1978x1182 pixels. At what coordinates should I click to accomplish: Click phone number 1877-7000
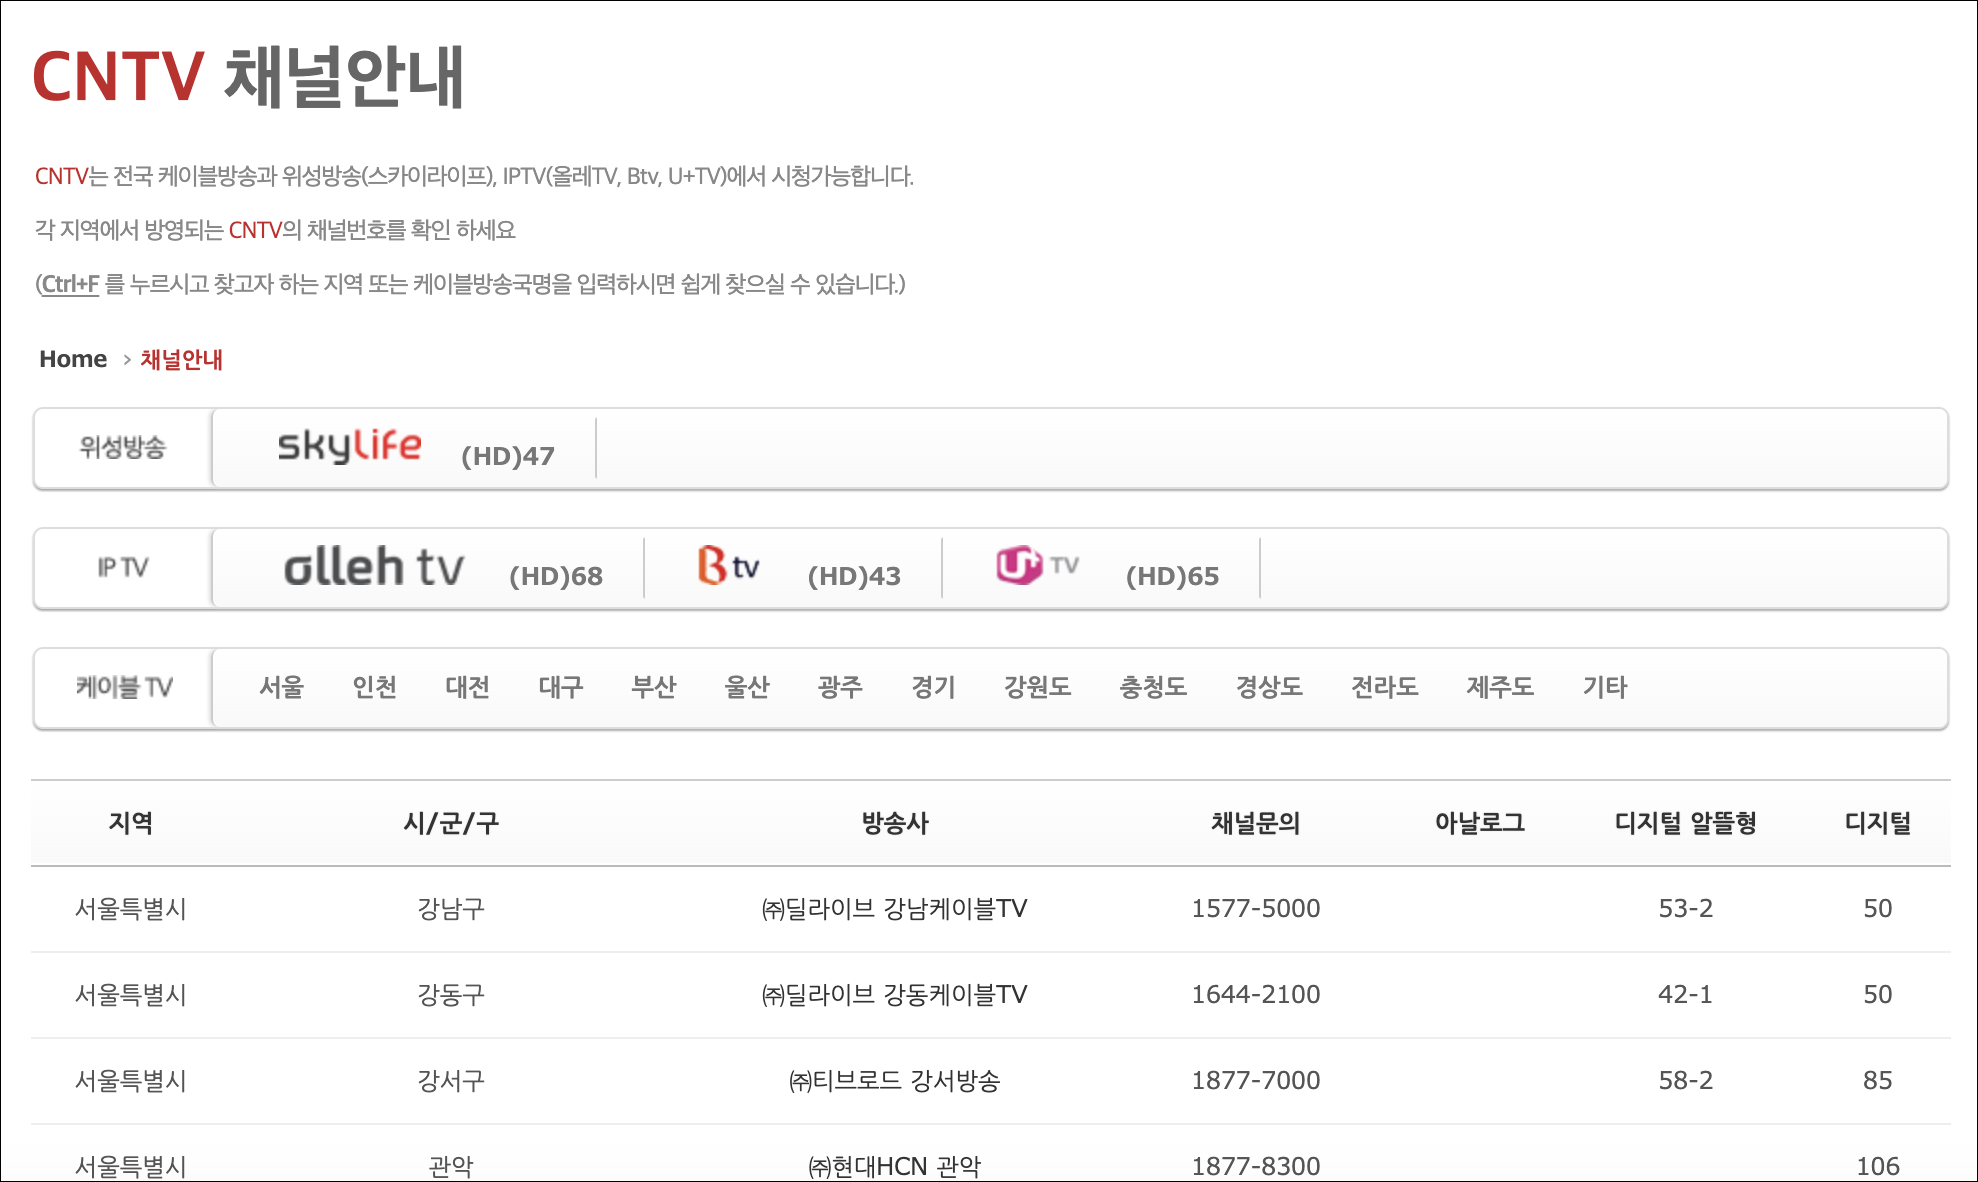pos(1256,1081)
